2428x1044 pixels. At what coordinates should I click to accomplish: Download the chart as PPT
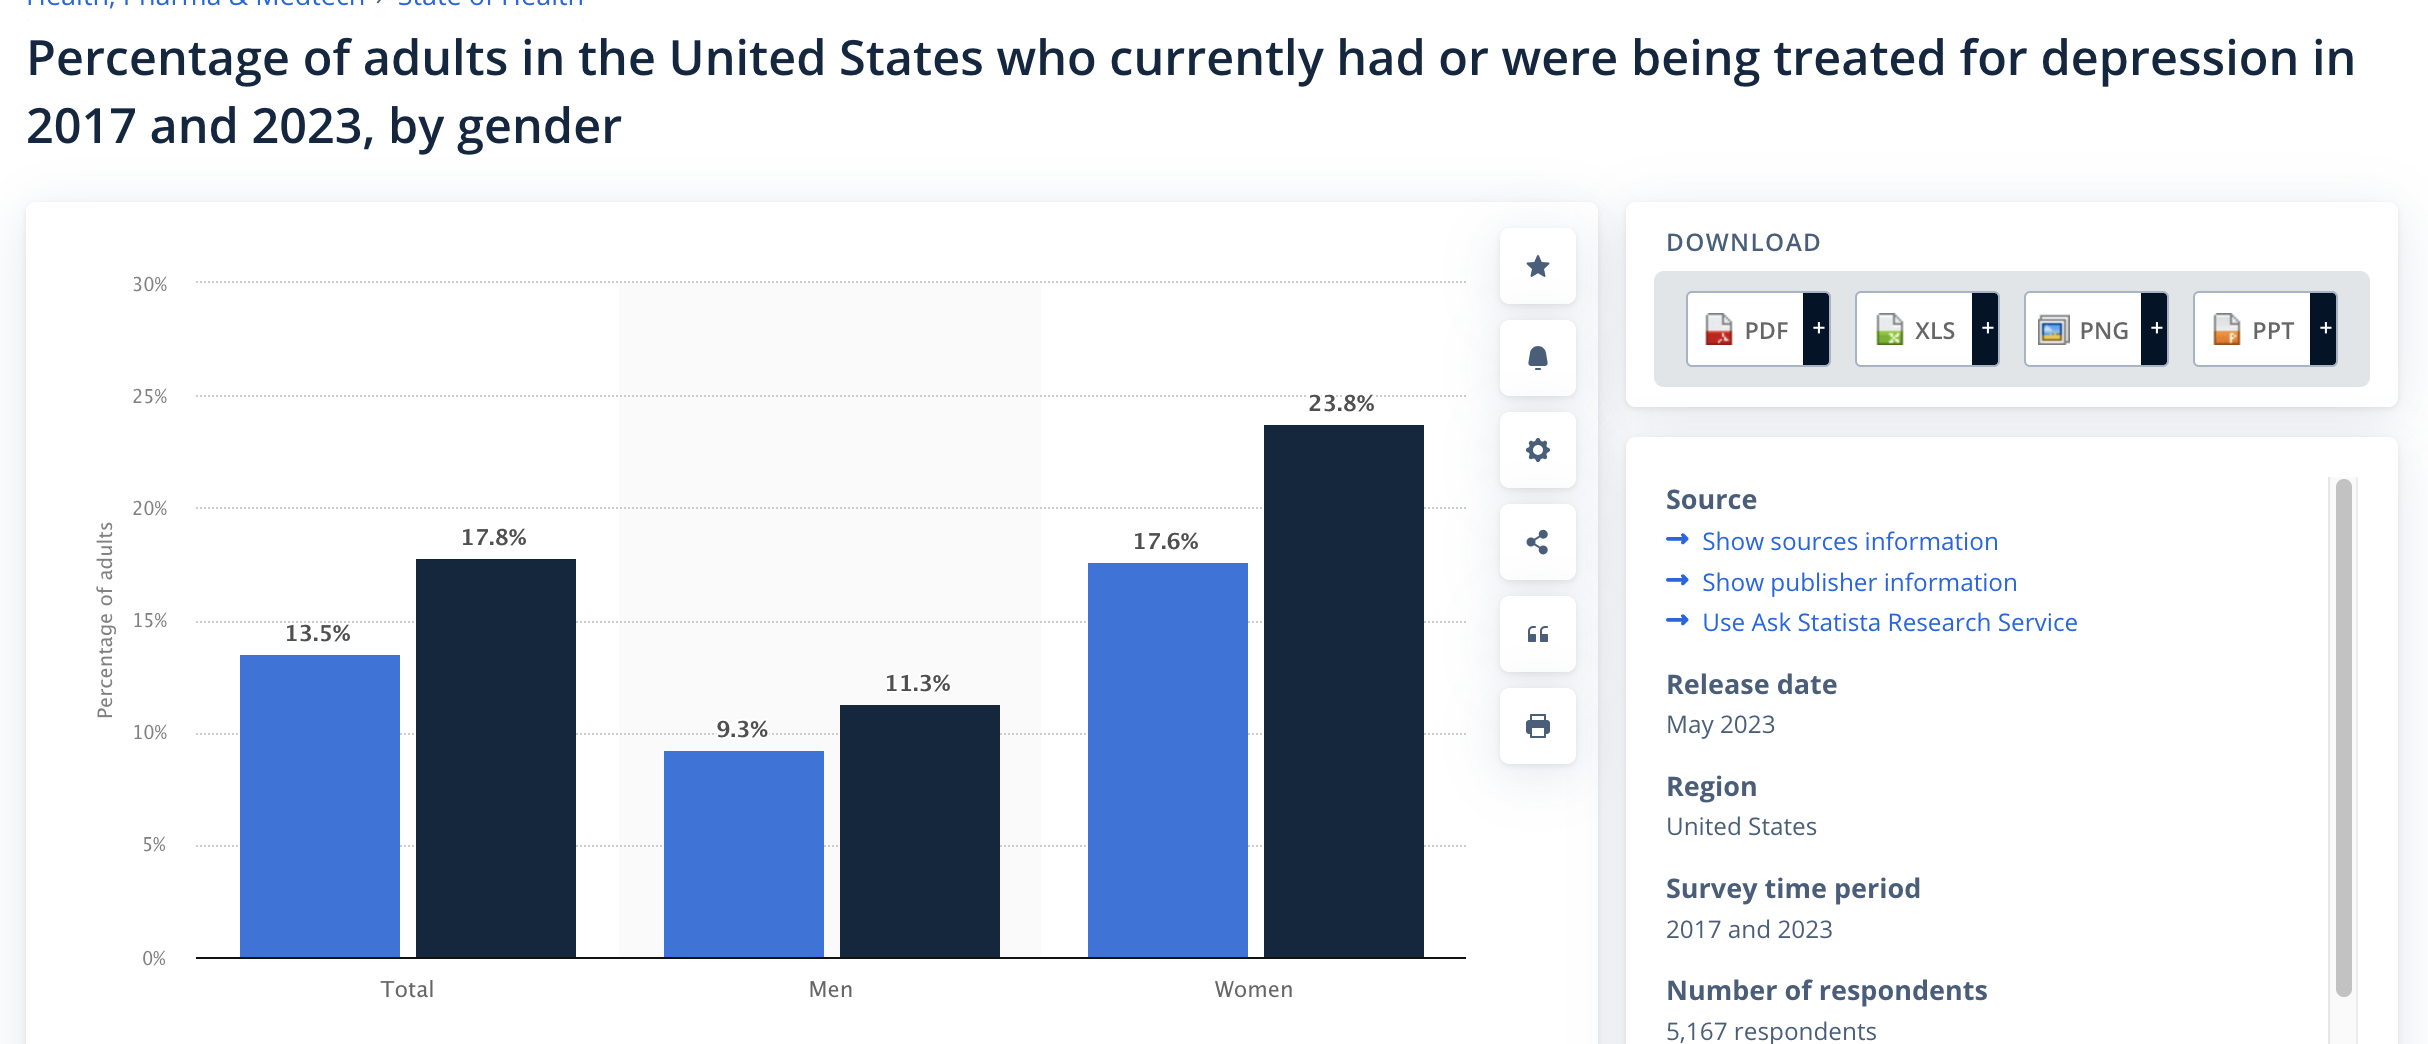click(2253, 330)
